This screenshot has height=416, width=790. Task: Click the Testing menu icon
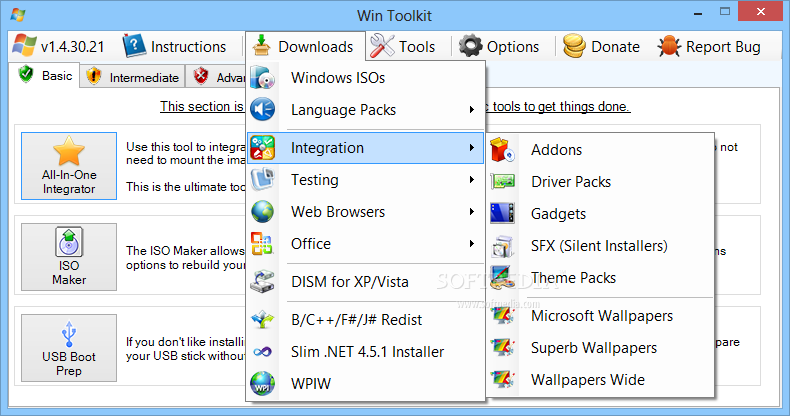tap(262, 179)
